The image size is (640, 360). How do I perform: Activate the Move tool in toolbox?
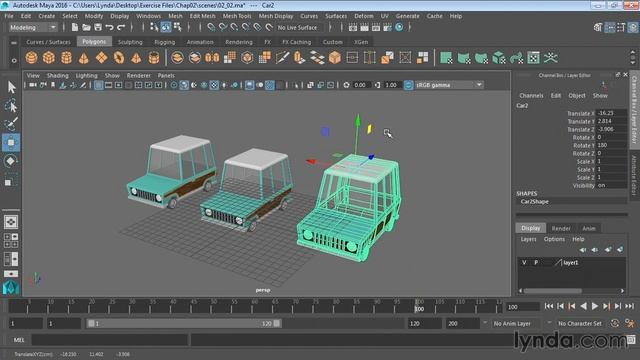coord(11,142)
